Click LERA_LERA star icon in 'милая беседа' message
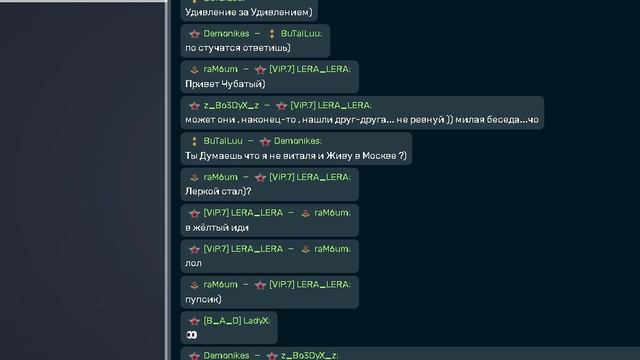 [281, 106]
